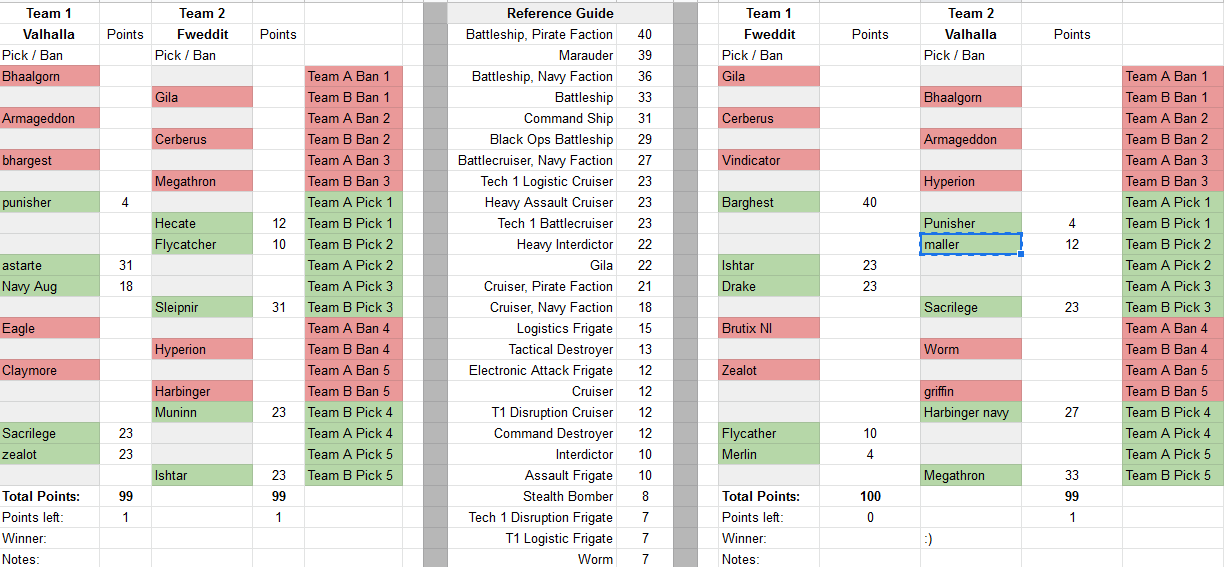Select the "Navy Aug" cell
This screenshot has height=567, width=1224.
pyautogui.click(x=50, y=286)
